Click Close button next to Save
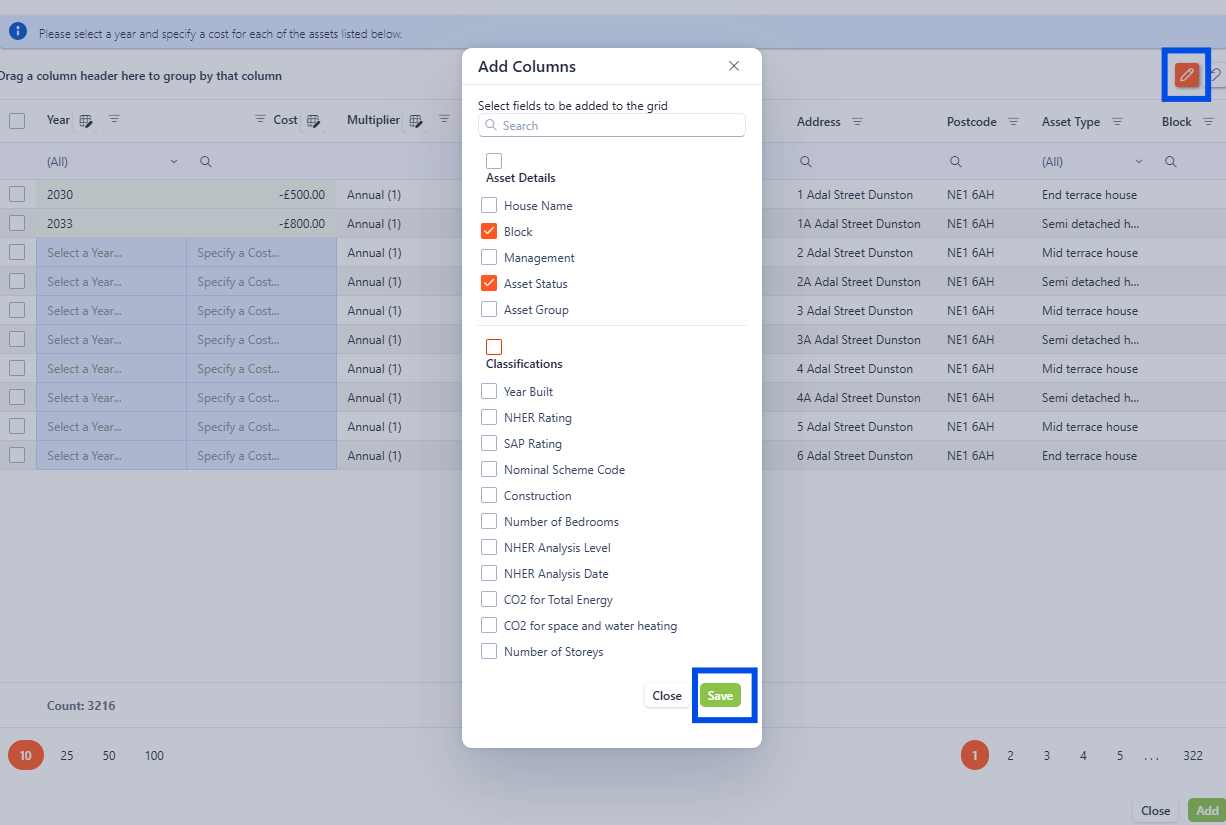 (x=667, y=696)
